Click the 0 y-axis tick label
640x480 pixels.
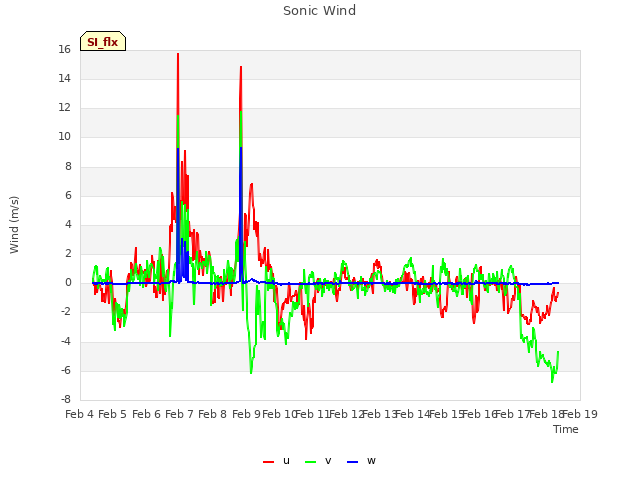68,282
